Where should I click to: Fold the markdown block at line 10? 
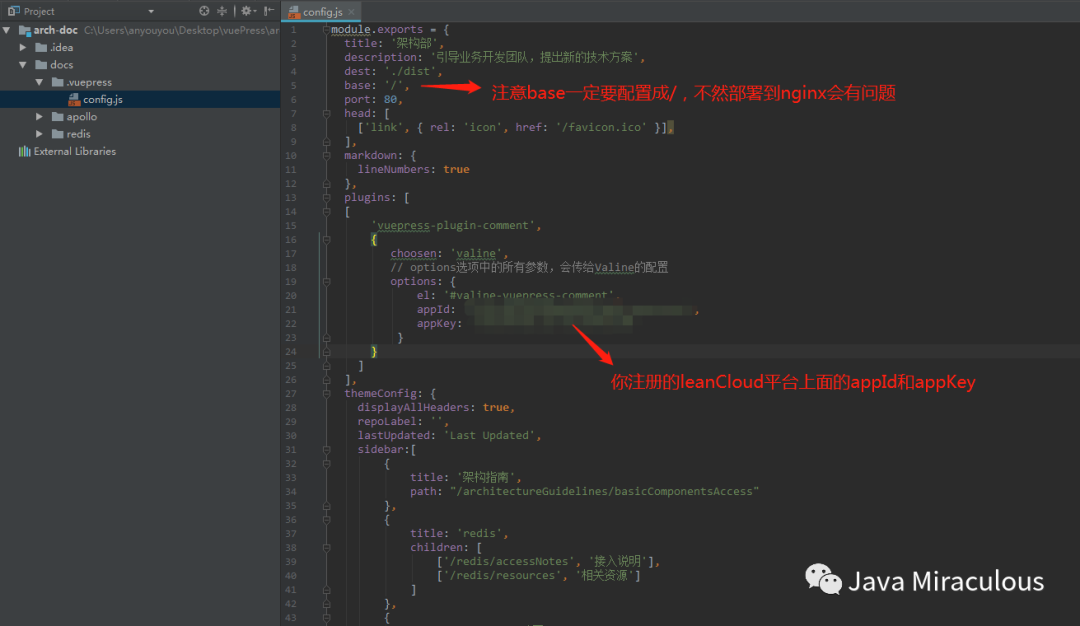(326, 156)
